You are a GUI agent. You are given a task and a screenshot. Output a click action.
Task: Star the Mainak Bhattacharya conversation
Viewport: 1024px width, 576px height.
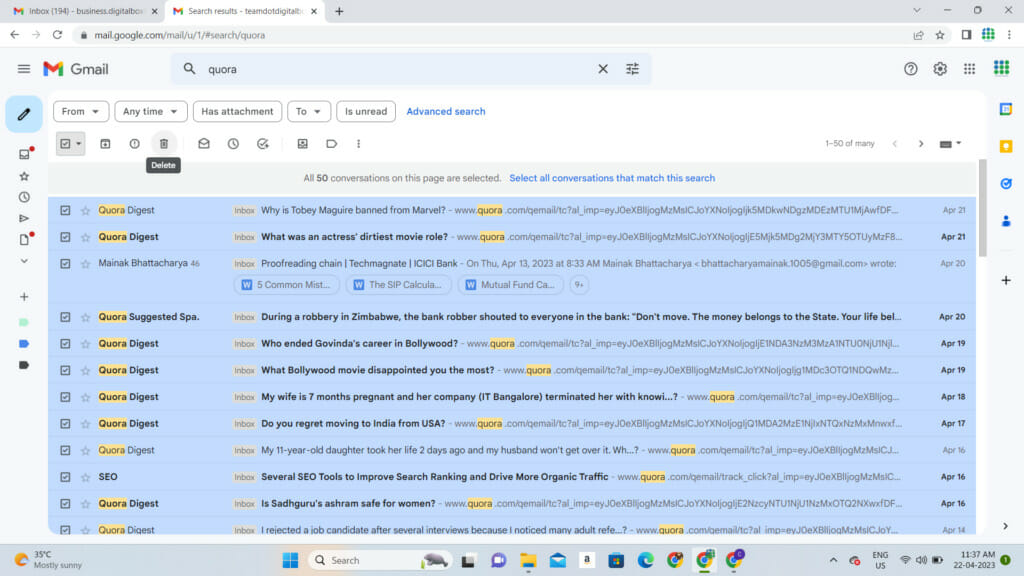pyautogui.click(x=86, y=263)
